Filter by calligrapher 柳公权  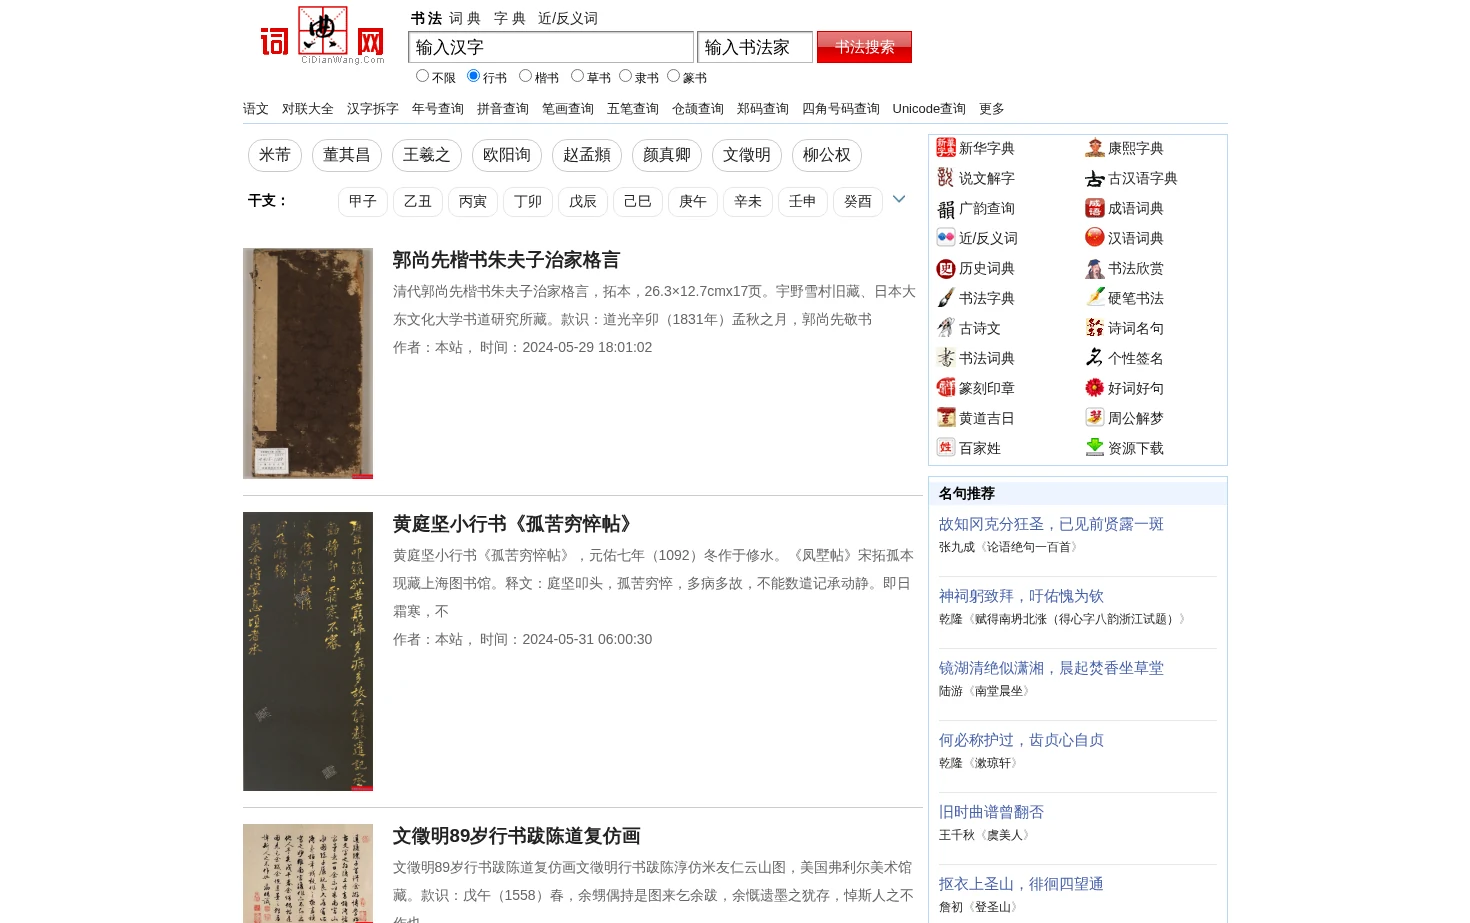pyautogui.click(x=827, y=155)
